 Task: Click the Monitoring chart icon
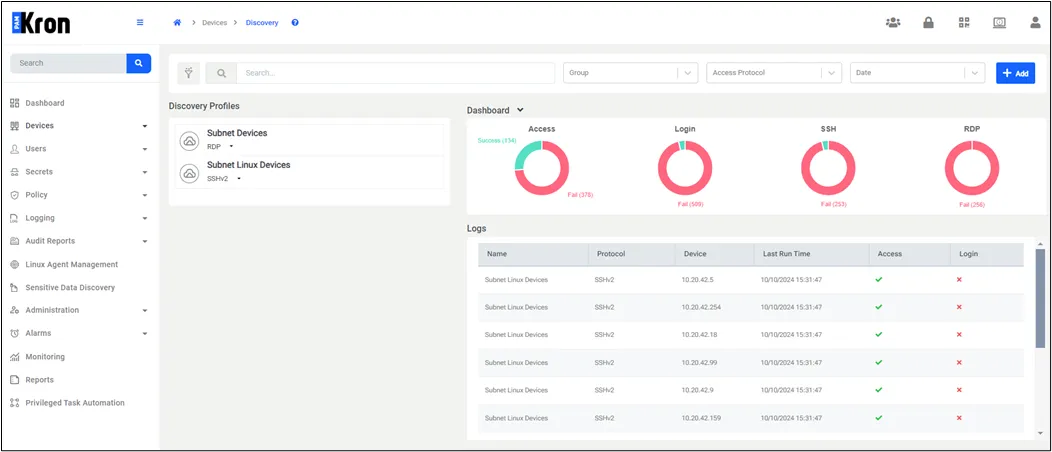pyautogui.click(x=15, y=357)
